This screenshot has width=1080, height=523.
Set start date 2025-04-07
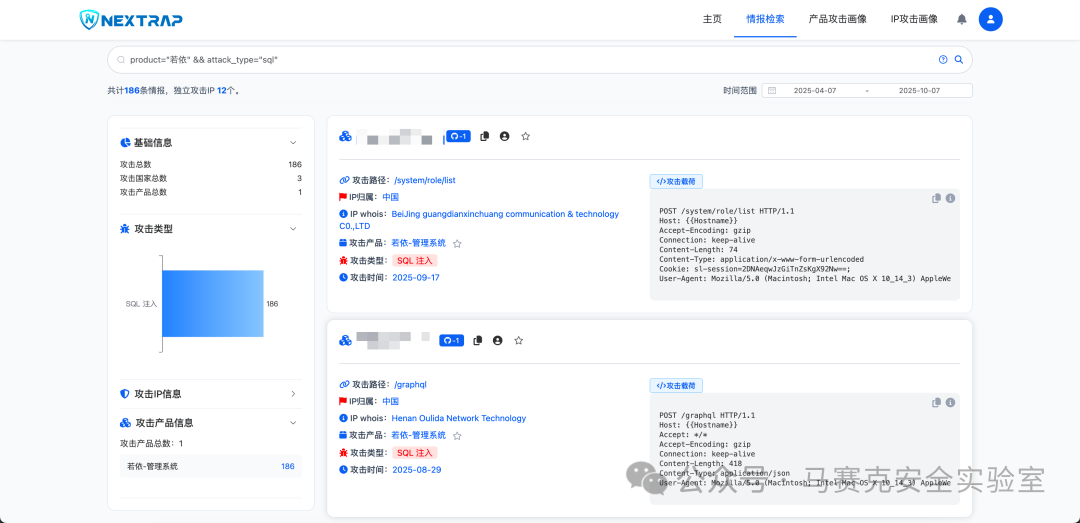(815, 90)
